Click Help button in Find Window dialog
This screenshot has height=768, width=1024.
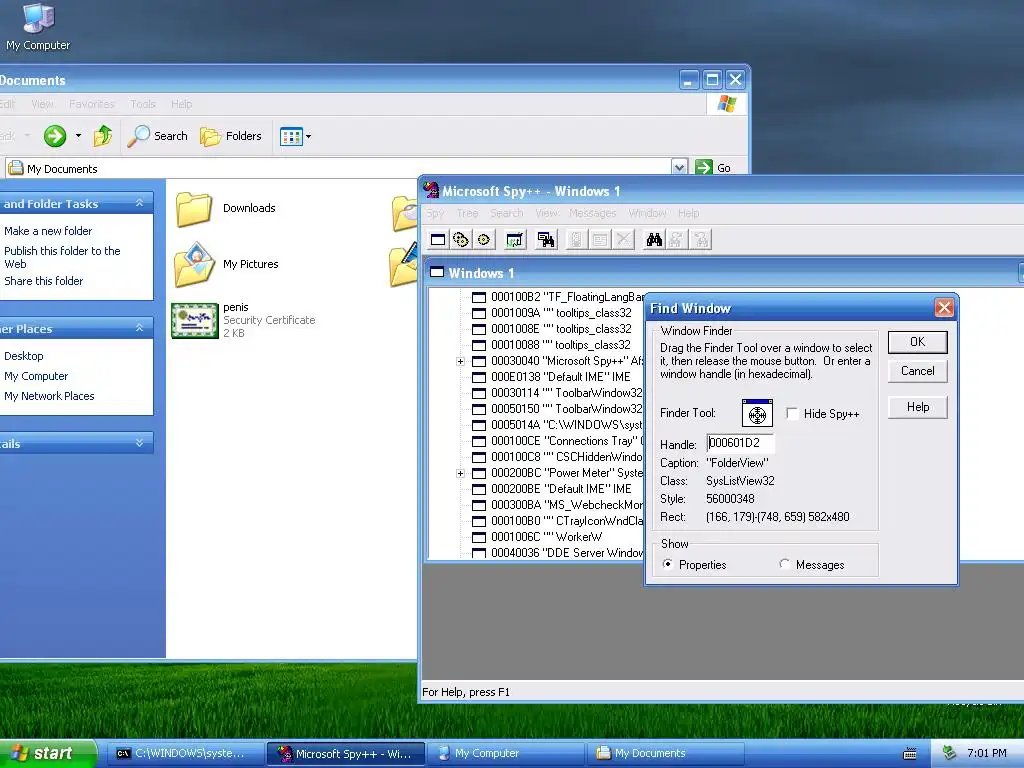coord(918,407)
